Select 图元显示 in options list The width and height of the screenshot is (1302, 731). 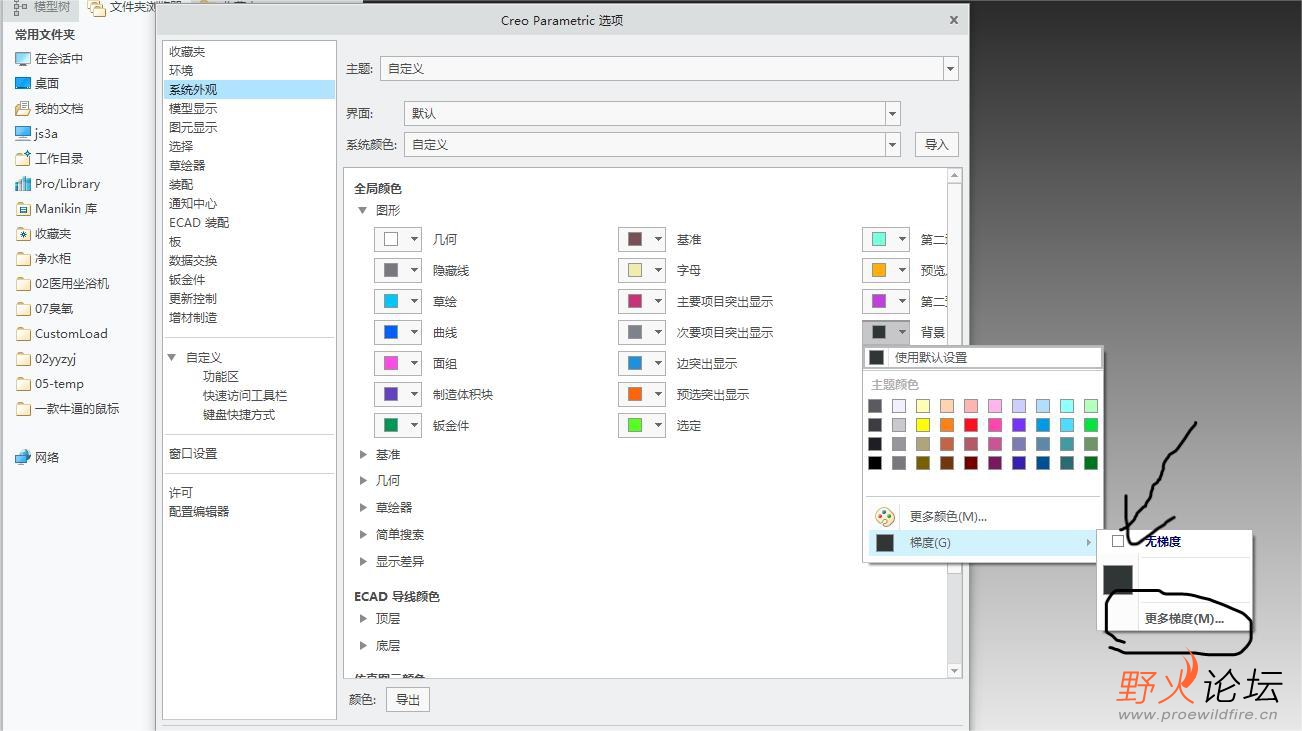[193, 128]
